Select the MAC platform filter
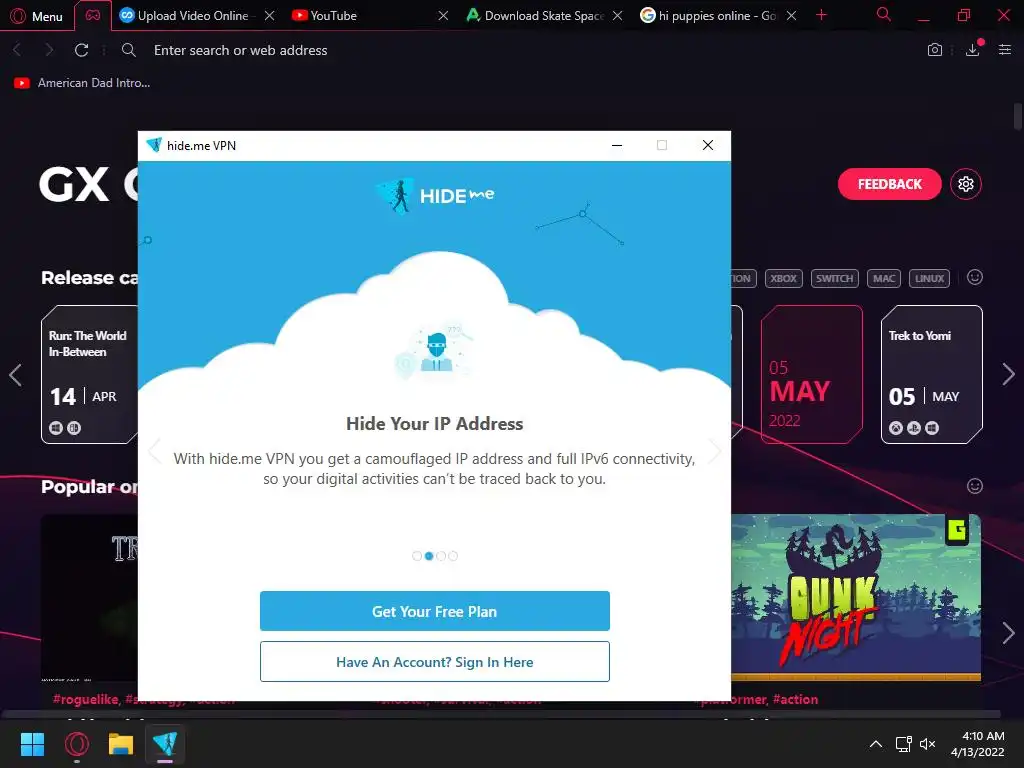This screenshot has height=768, width=1024. pyautogui.click(x=884, y=278)
